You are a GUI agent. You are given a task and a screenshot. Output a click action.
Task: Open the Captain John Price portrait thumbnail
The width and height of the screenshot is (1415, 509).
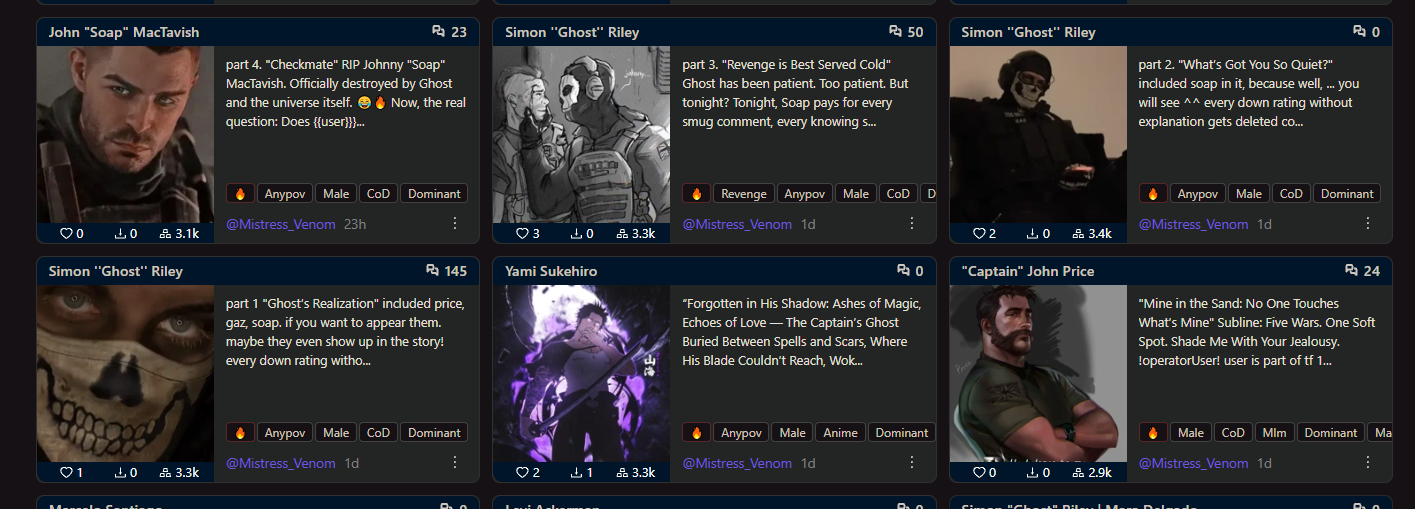coord(1038,373)
